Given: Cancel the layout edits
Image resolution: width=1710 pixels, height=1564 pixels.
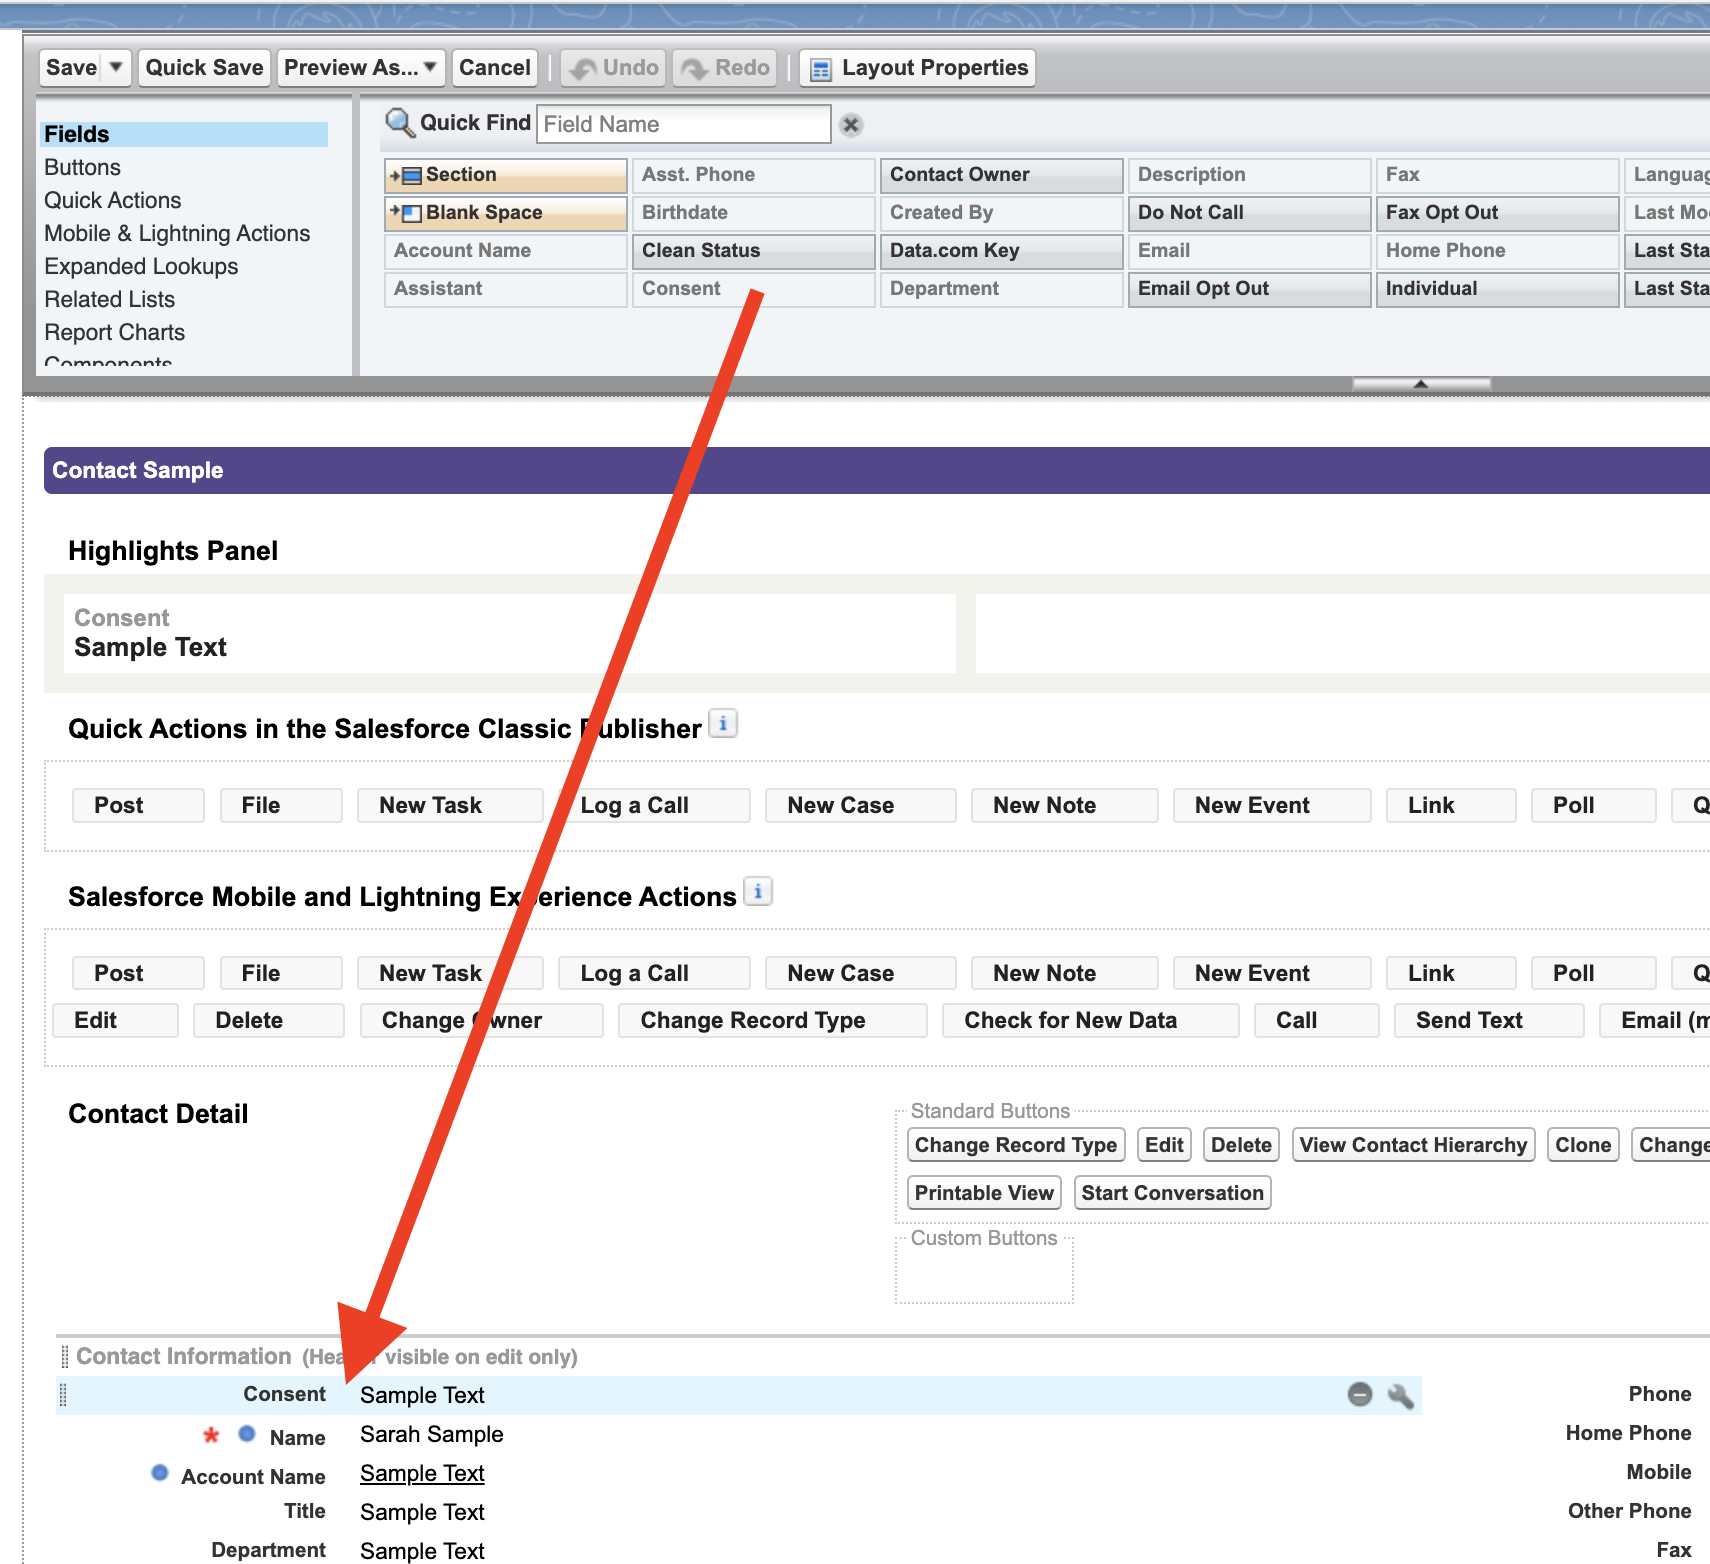Looking at the screenshot, I should 494,68.
